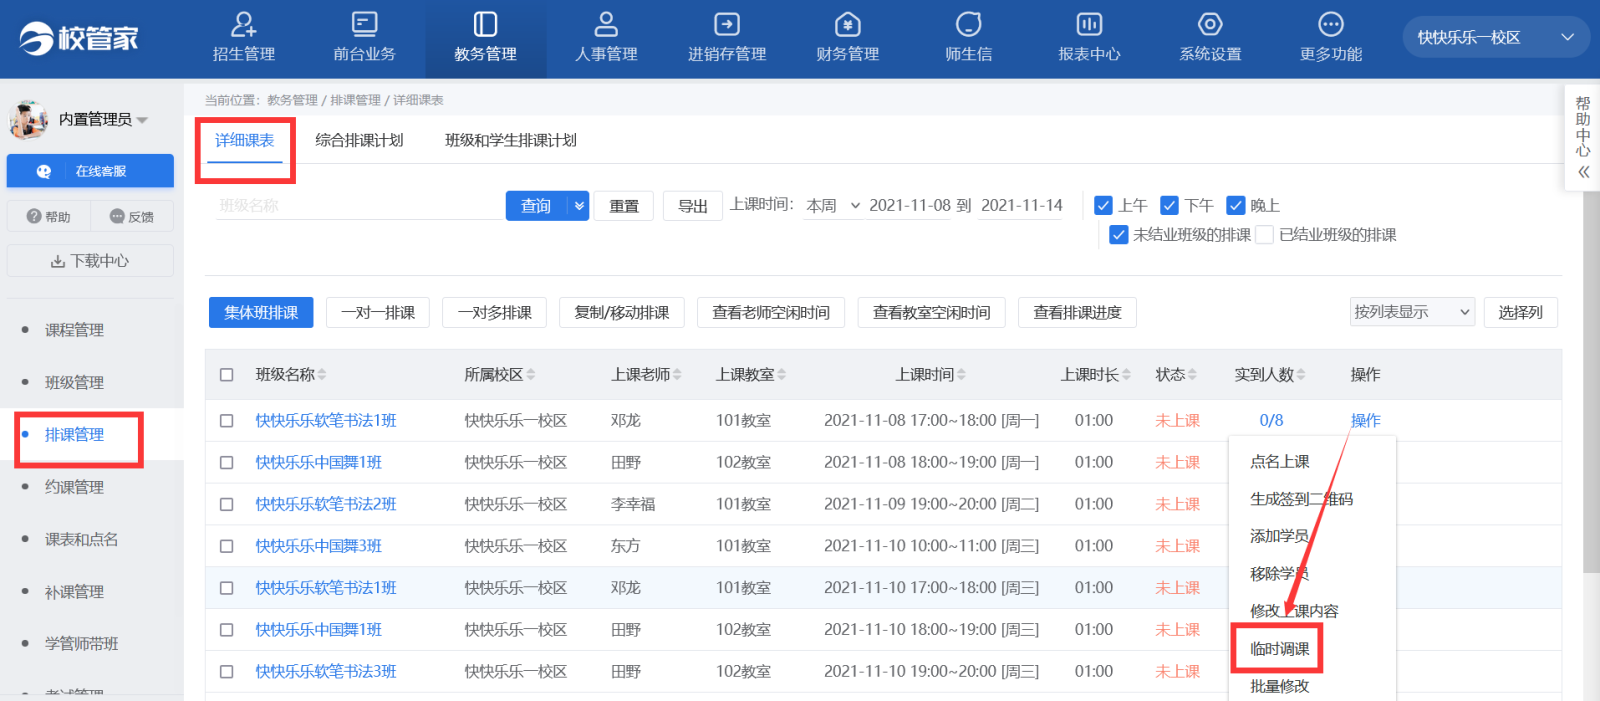Open 教务管理 top navigation icon

pyautogui.click(x=485, y=24)
